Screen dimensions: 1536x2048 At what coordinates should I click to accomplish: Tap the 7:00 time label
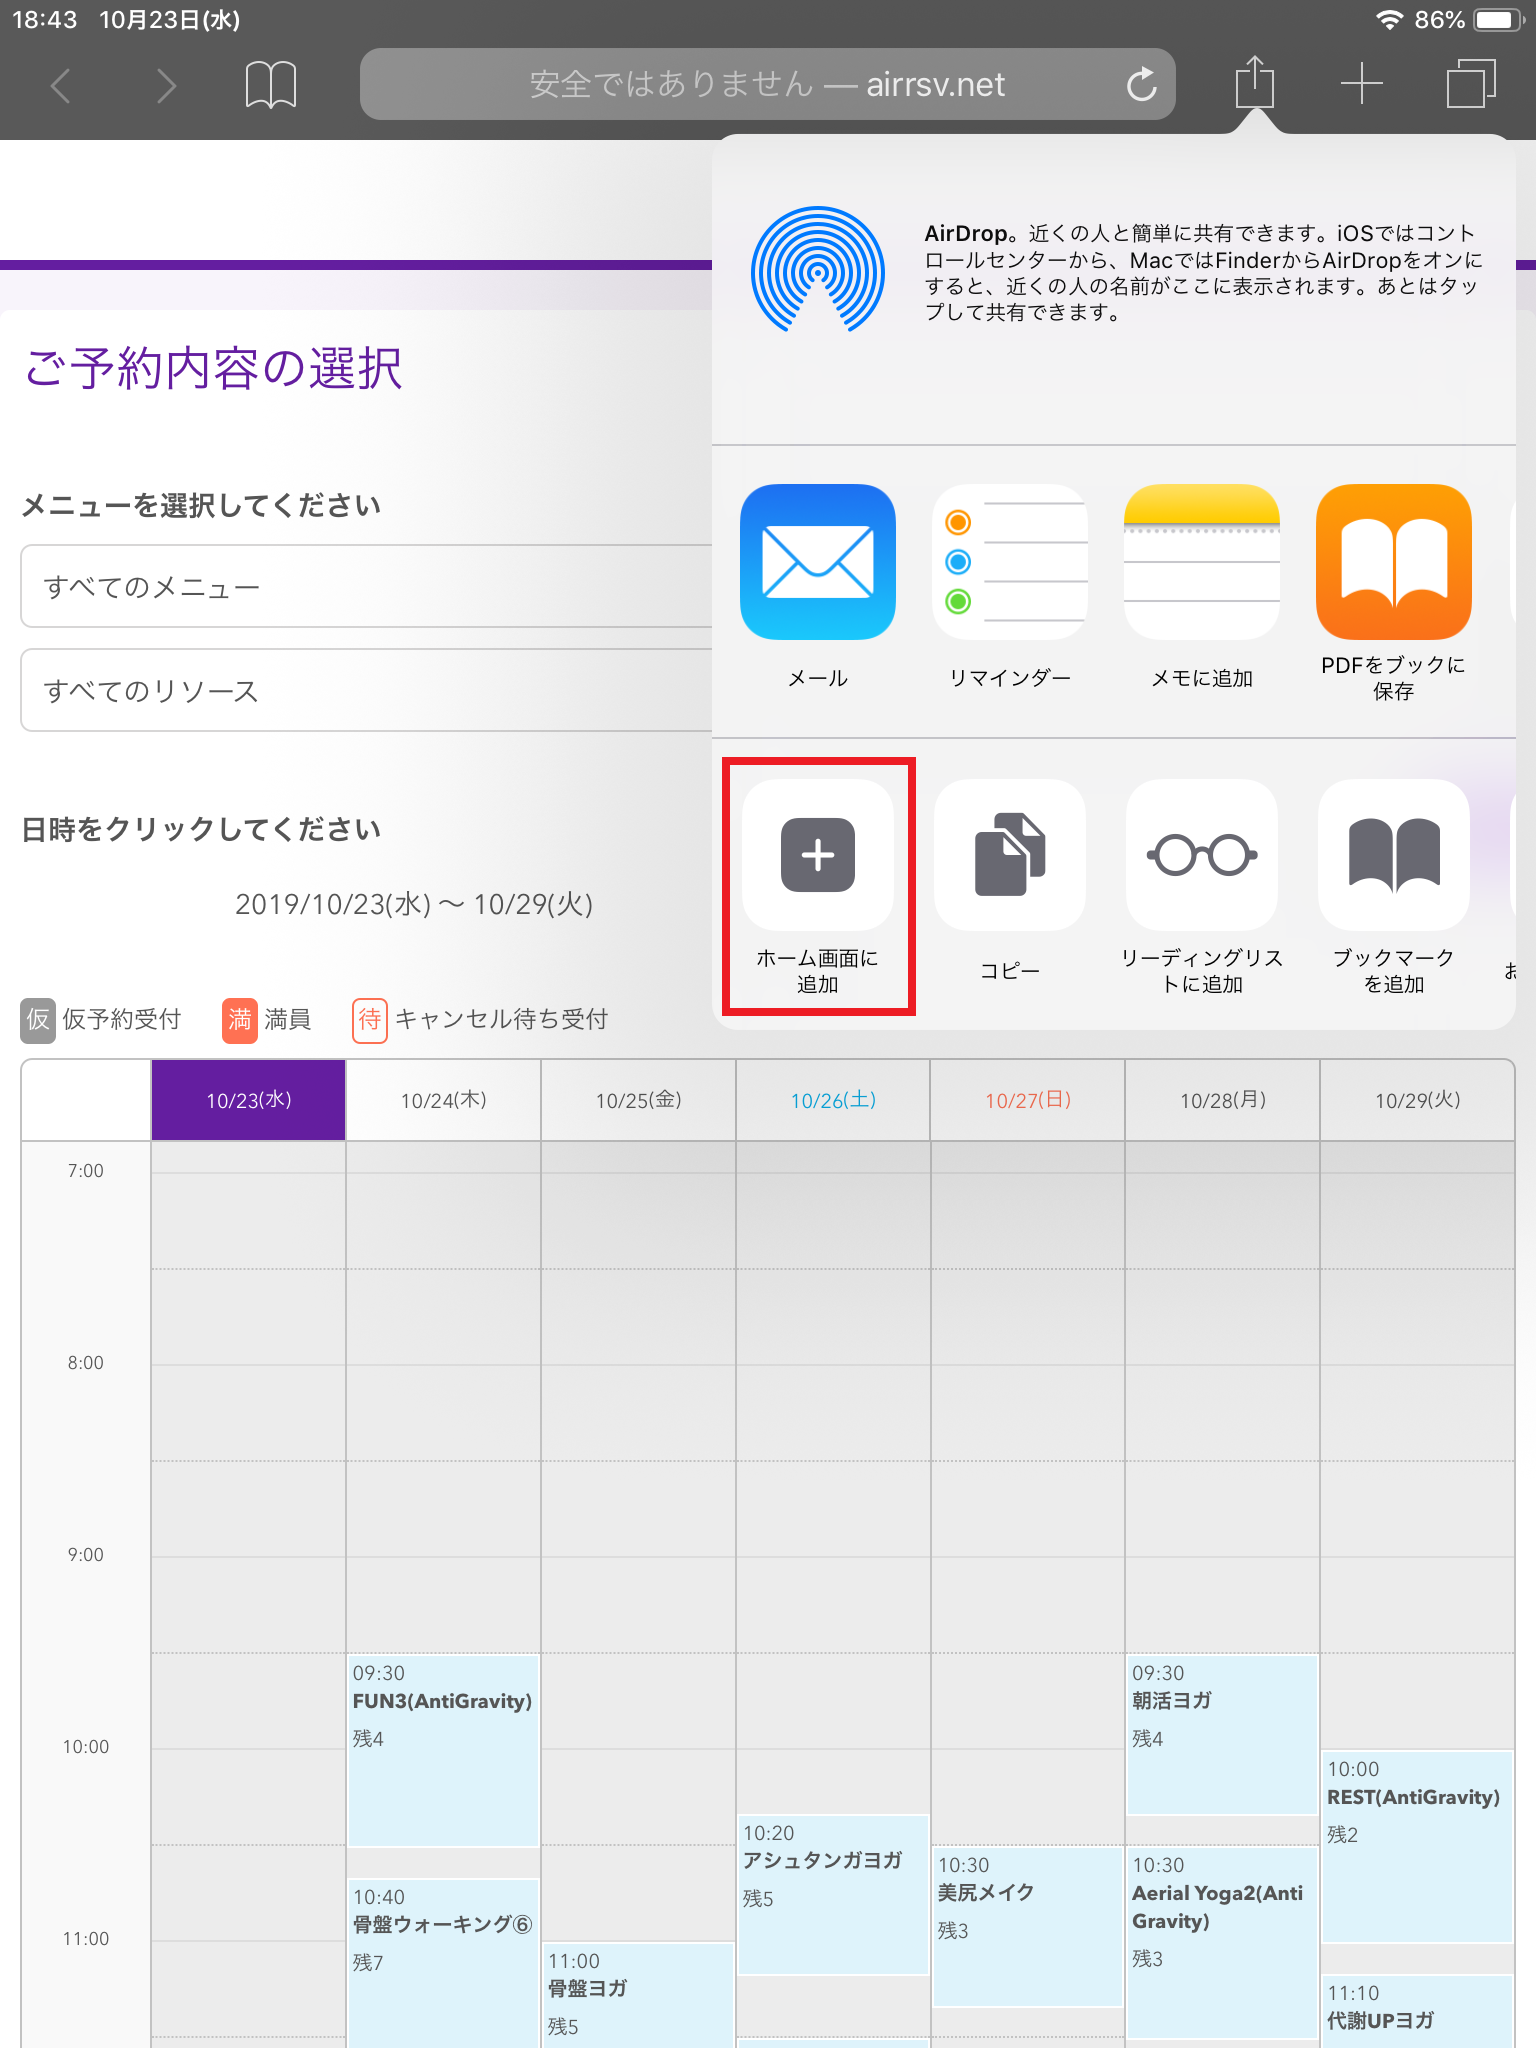[x=86, y=1171]
